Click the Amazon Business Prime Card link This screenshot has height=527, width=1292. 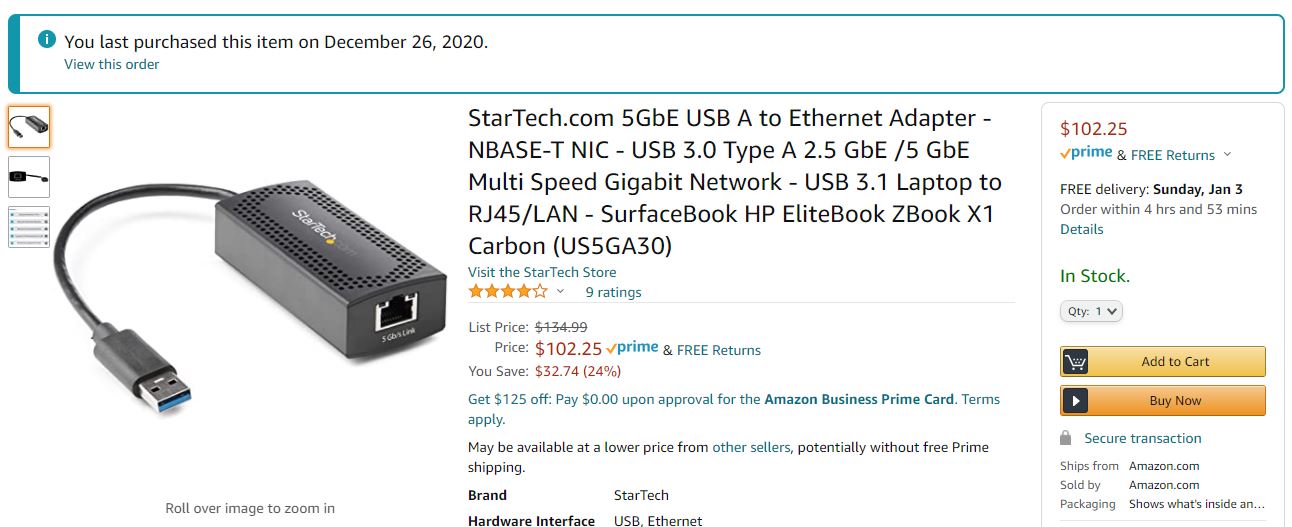[x=859, y=399]
